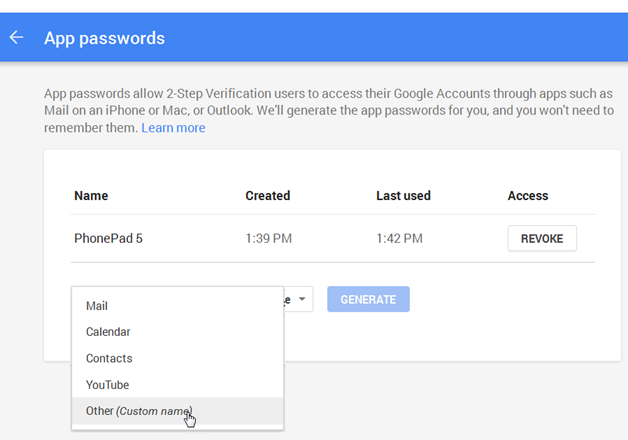
Task: Click the Access column header
Action: pyautogui.click(x=528, y=195)
